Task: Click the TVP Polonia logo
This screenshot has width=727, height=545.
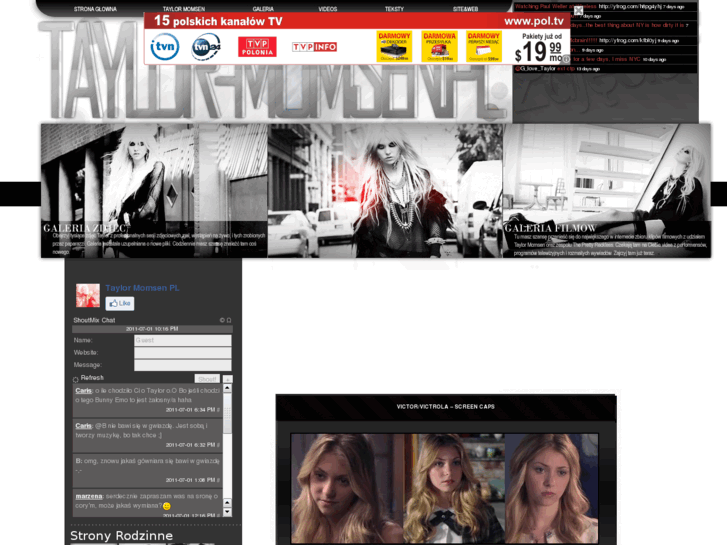Action: pos(257,47)
